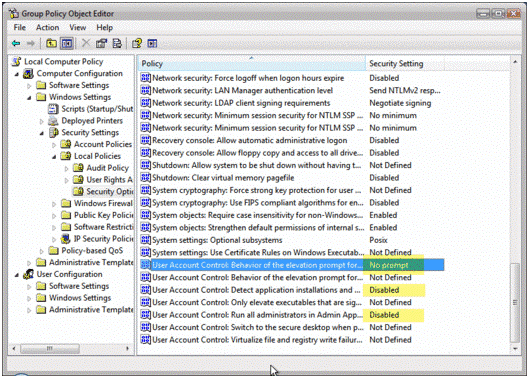Viewport: 529px width, 378px height.
Task: Select System settings: Use Certificate Rules policy
Action: click(x=258, y=252)
